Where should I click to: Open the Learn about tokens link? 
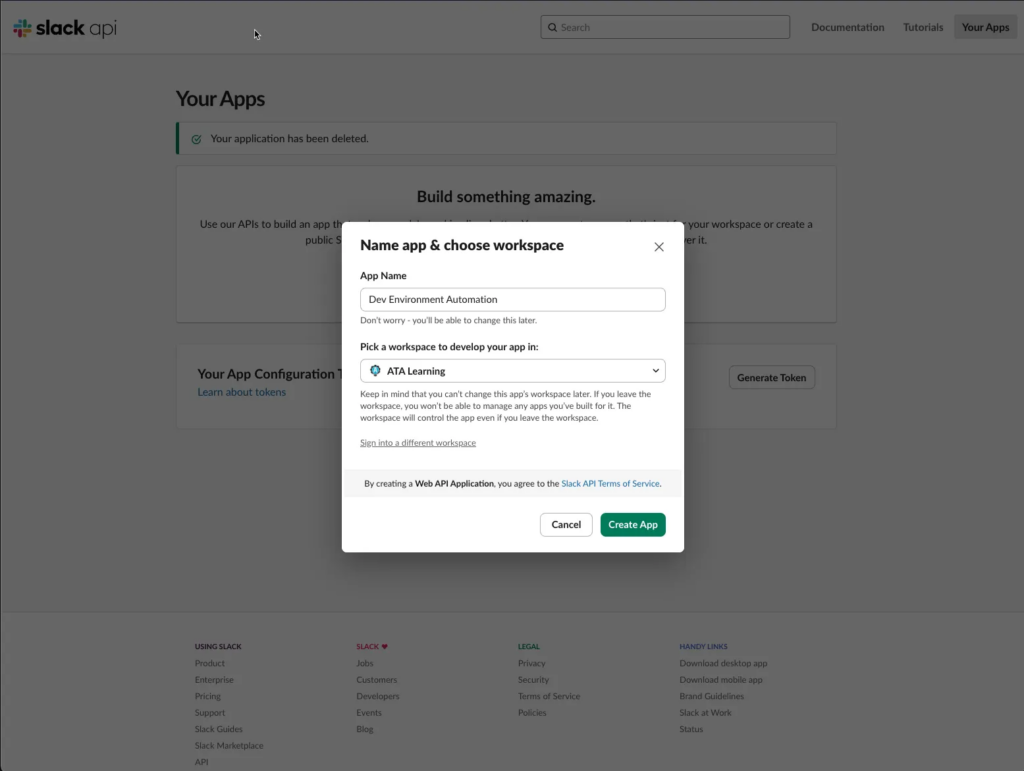tap(242, 392)
